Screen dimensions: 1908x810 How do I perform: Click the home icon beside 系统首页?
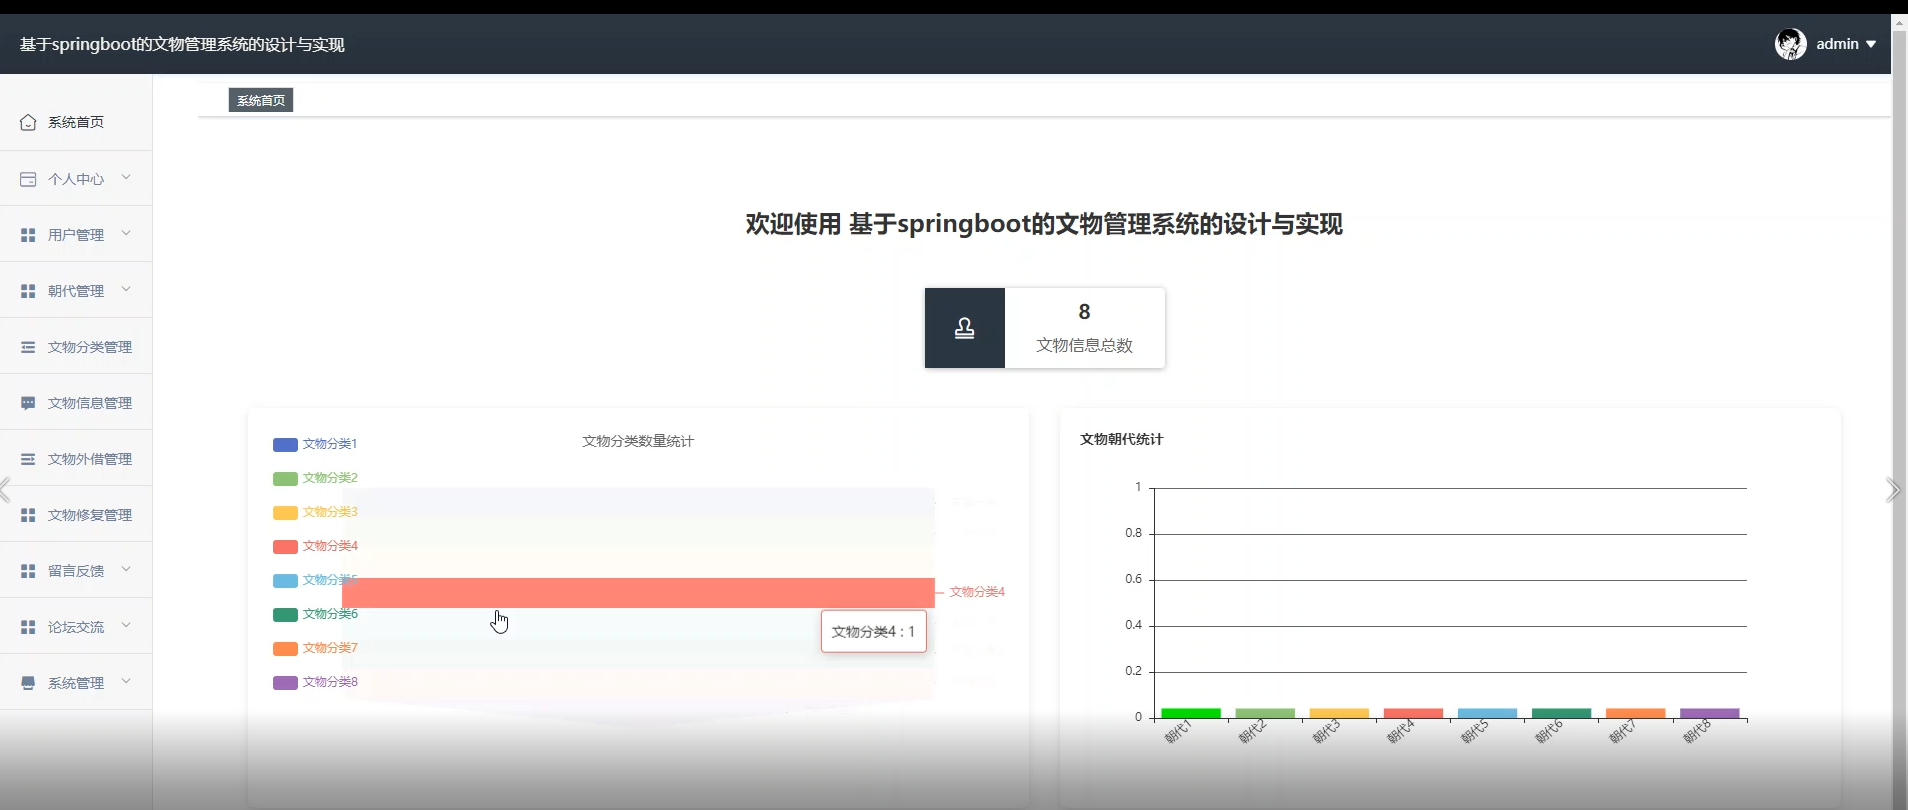[x=28, y=122]
